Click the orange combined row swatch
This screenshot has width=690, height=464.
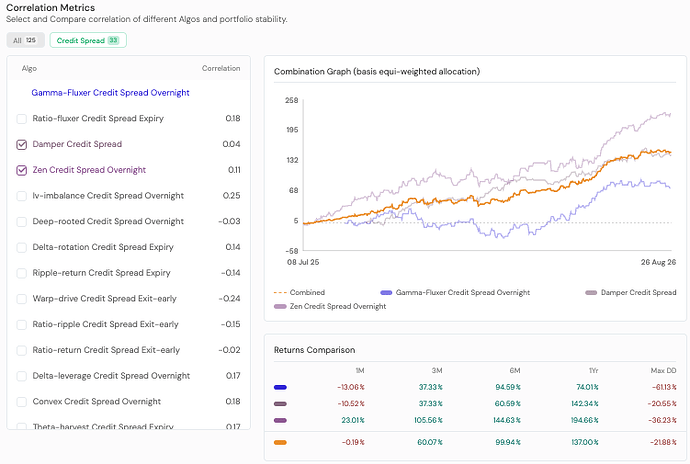tap(280, 442)
